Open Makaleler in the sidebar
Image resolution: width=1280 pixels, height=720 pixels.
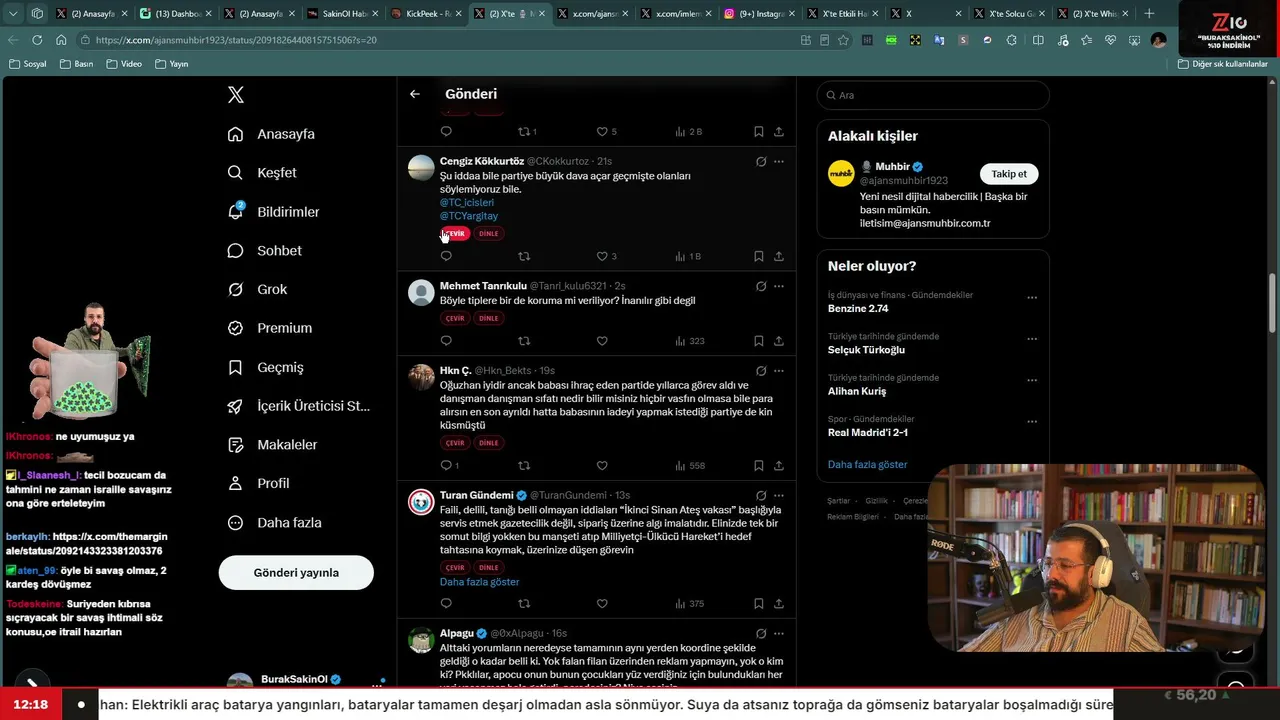coord(273,445)
